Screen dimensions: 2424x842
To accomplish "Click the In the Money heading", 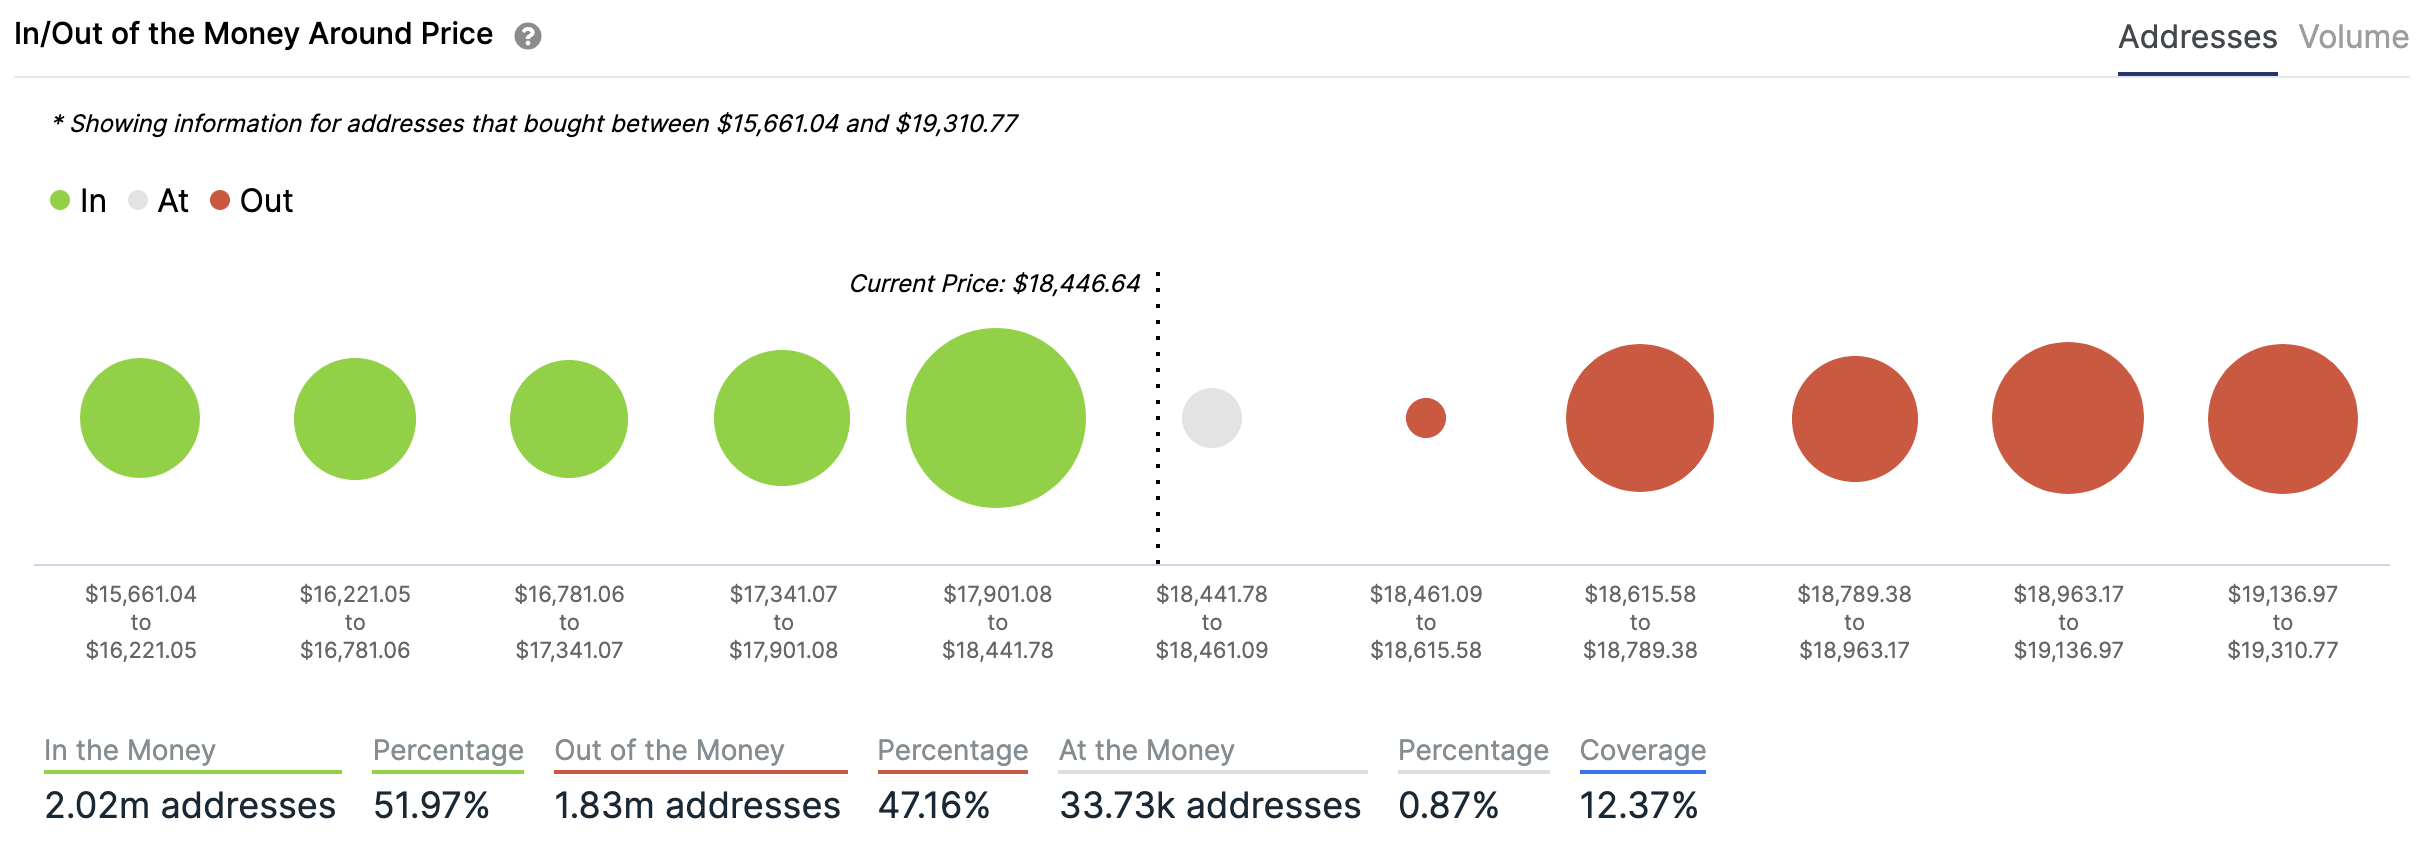I will click(130, 750).
